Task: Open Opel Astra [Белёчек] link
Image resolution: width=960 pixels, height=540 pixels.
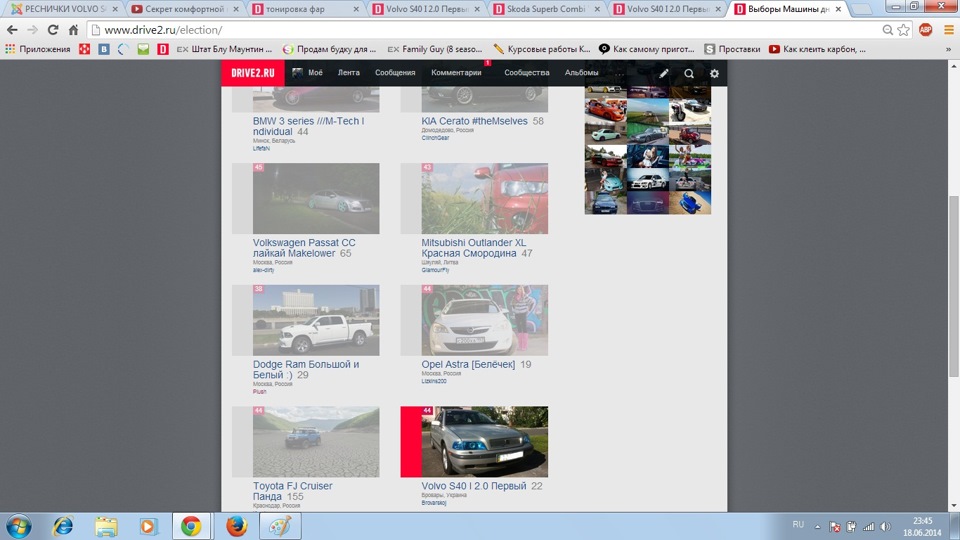Action: pyautogui.click(x=468, y=364)
